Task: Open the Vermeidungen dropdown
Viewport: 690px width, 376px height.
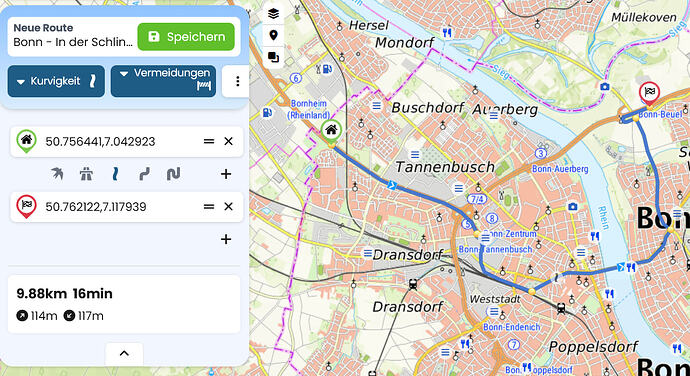Action: [x=163, y=81]
